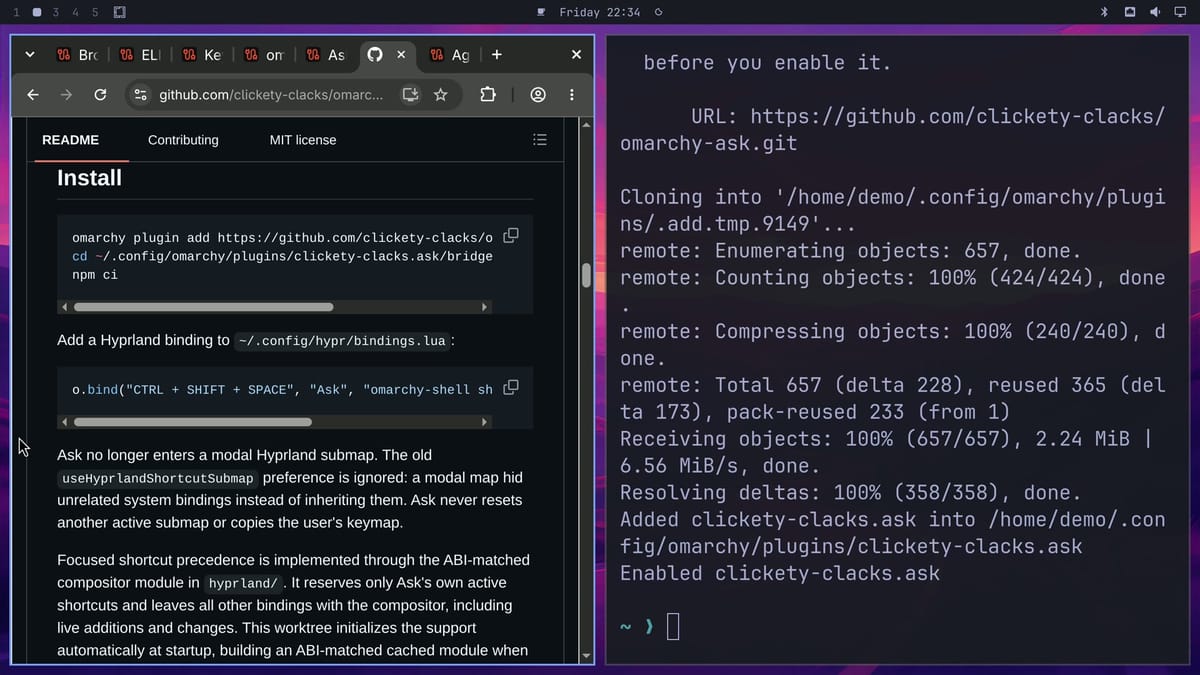The width and height of the screenshot is (1200, 675).
Task: Click the 'useHyprlandShortcutSubmap' inline code
Action: [158, 479]
